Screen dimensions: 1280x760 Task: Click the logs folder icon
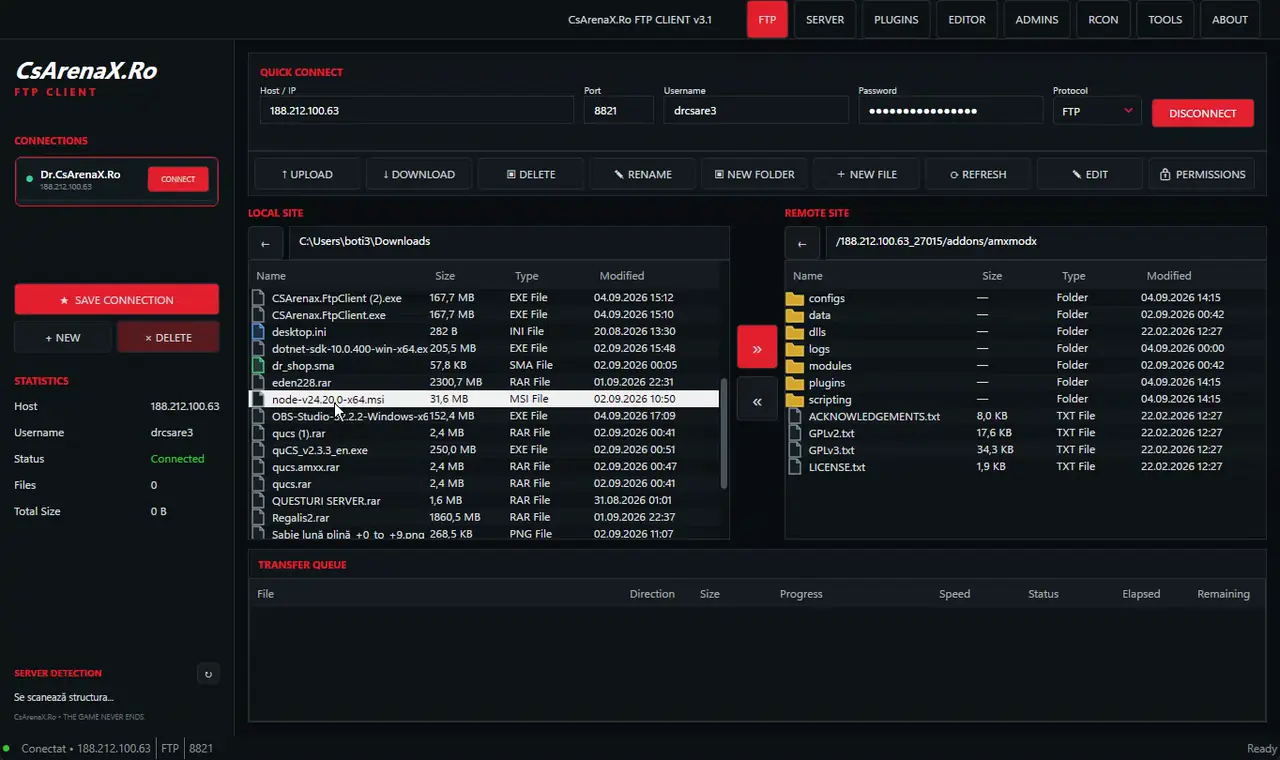tap(795, 349)
